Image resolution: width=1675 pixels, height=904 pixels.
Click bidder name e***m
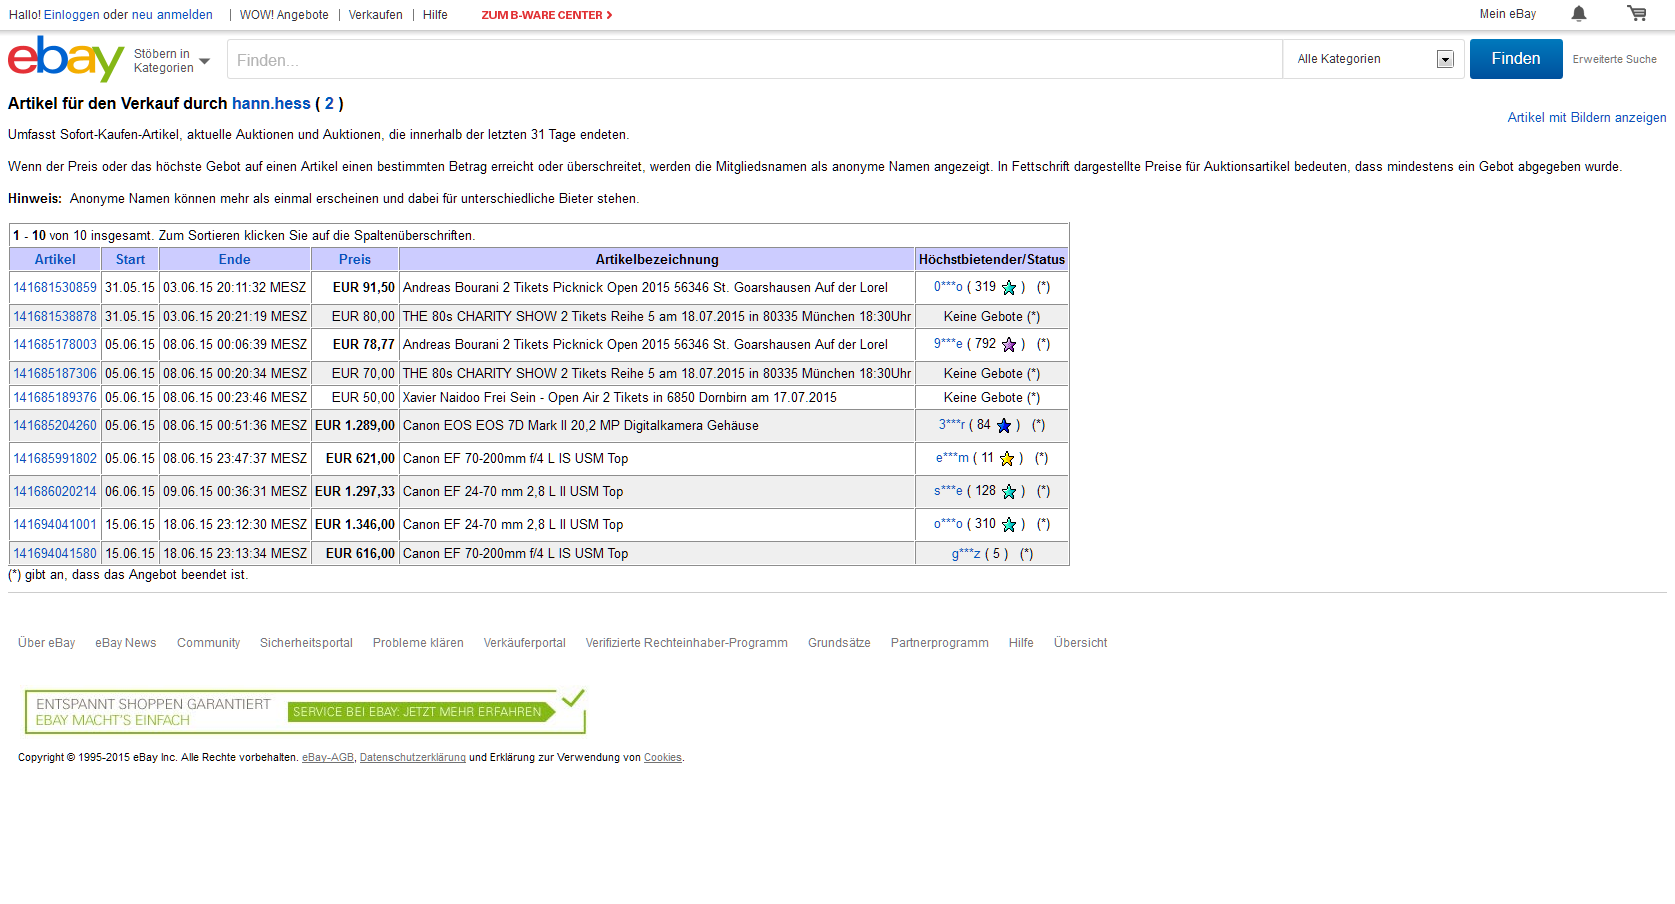point(952,458)
